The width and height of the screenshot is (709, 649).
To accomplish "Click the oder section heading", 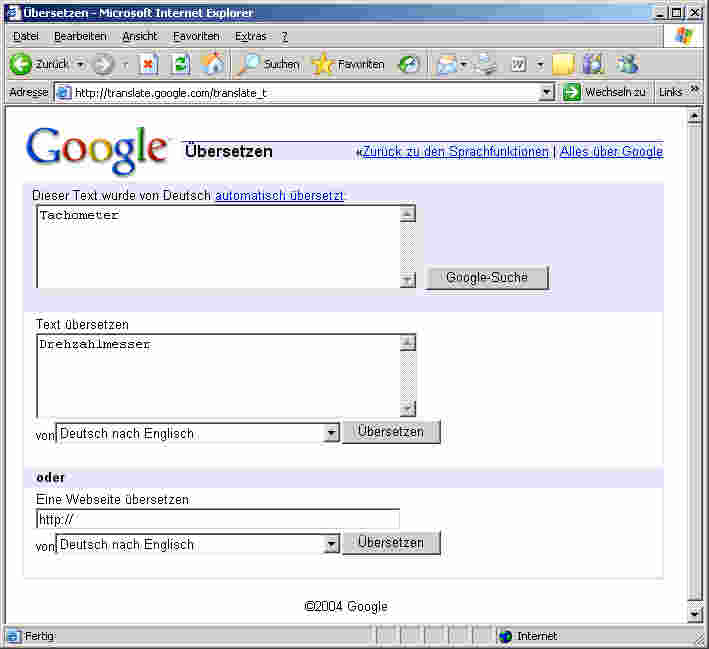I will (50, 478).
